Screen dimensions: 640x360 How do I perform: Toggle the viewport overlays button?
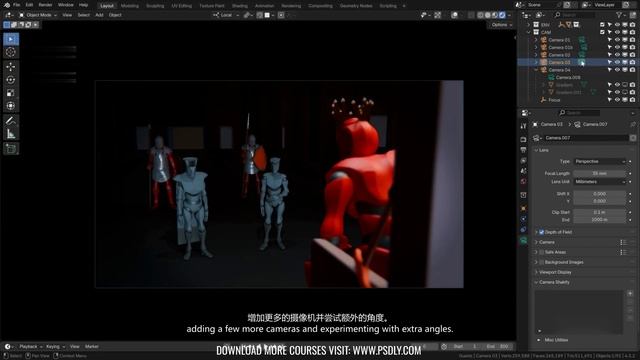tap(454, 15)
